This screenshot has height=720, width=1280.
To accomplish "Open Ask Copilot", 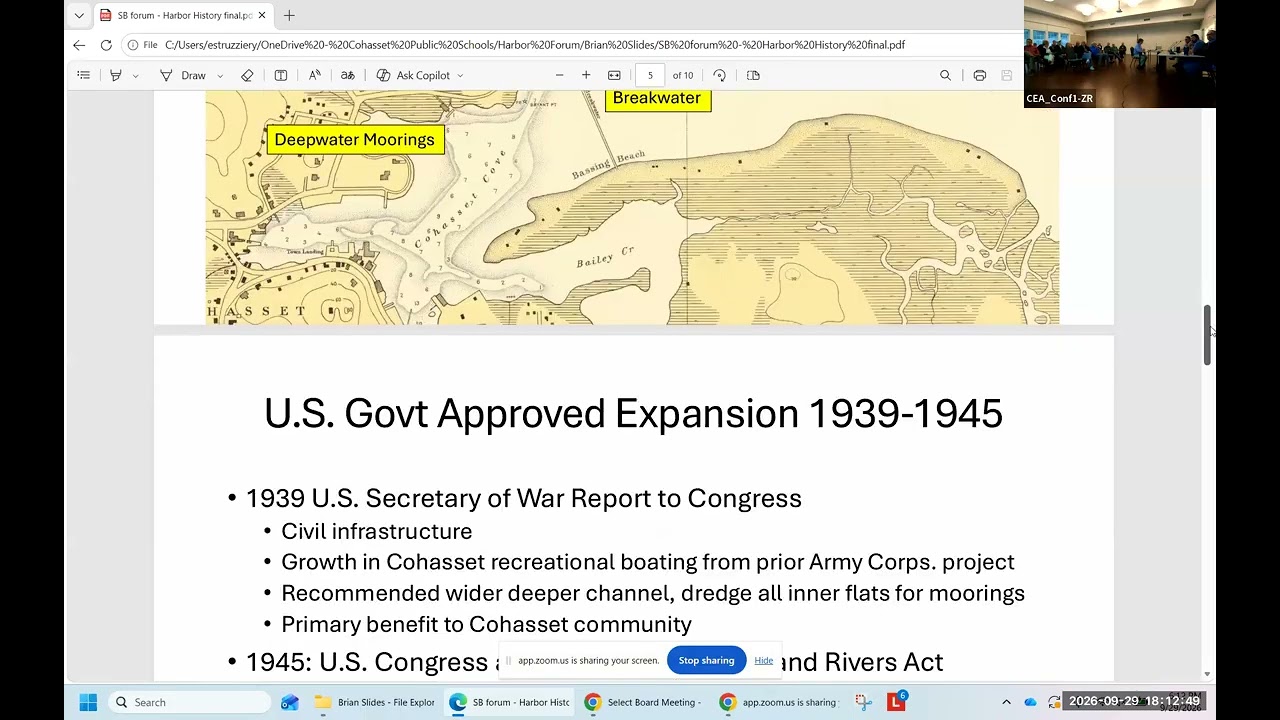I will click(413, 75).
